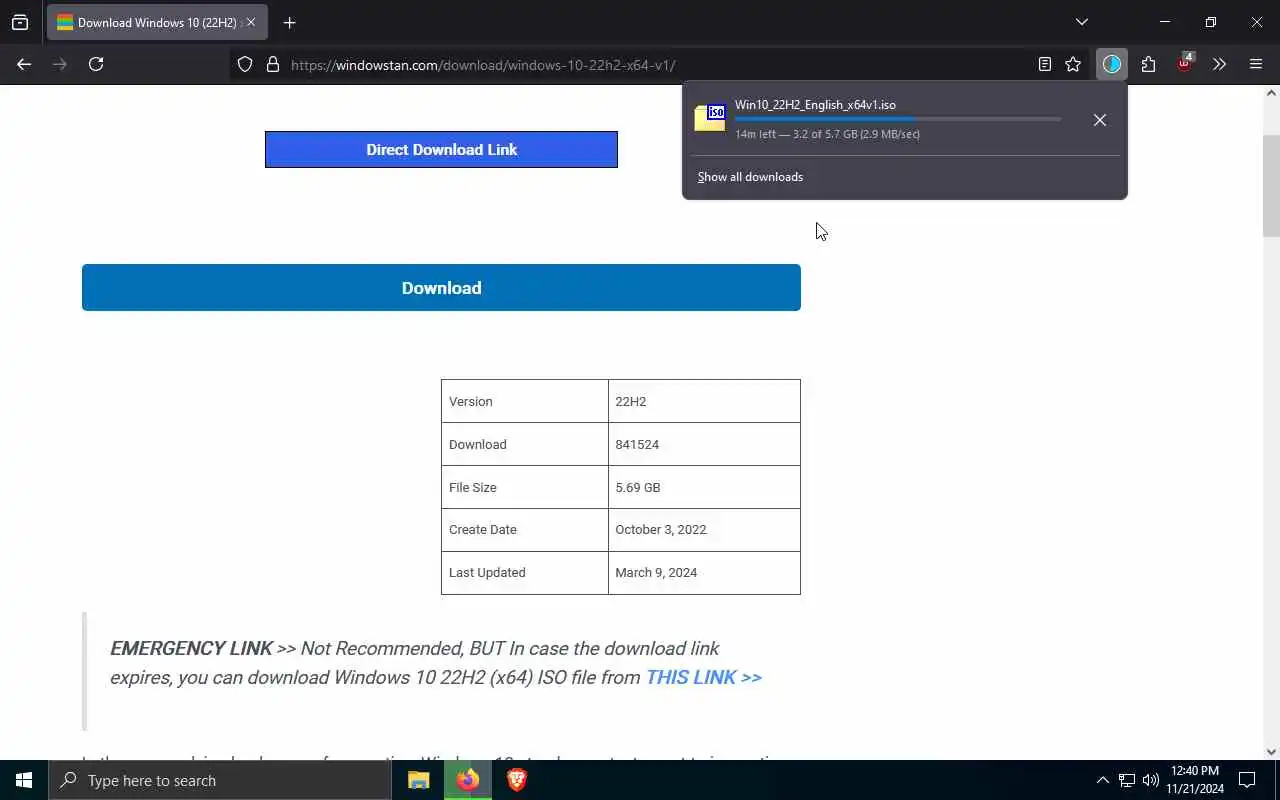1280x800 pixels.
Task: Click the download progress bar
Action: coord(897,119)
